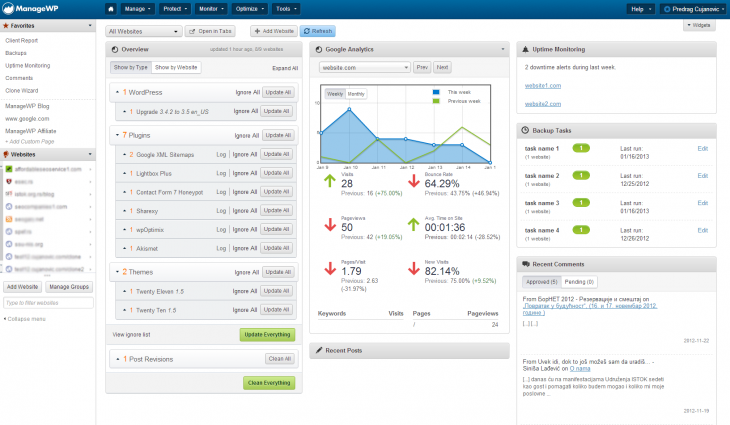Screen dimensions: 730x425
Task: Click the Favorites star icon
Action: (x=6, y=26)
